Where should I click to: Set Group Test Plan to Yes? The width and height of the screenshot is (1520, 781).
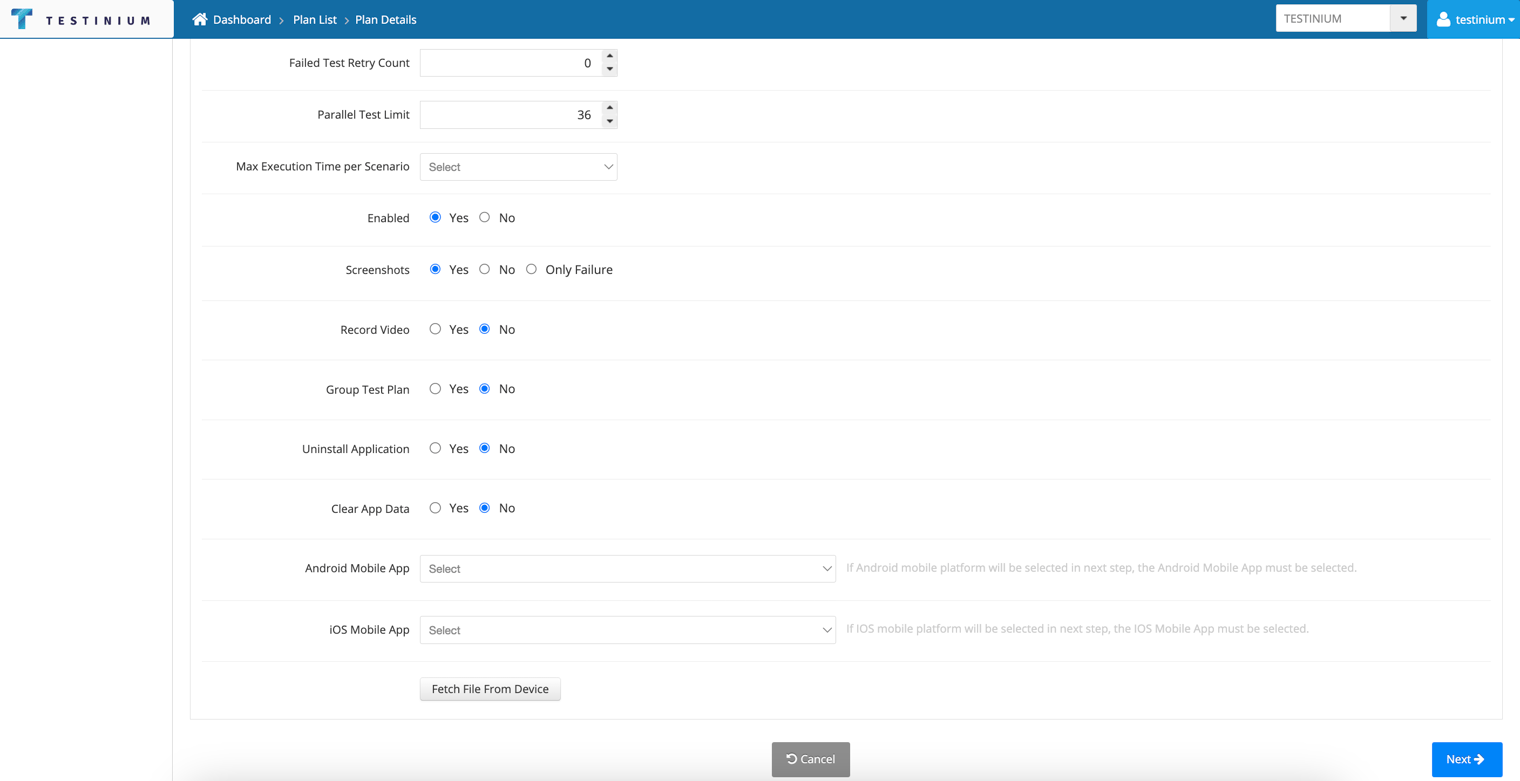coord(435,389)
